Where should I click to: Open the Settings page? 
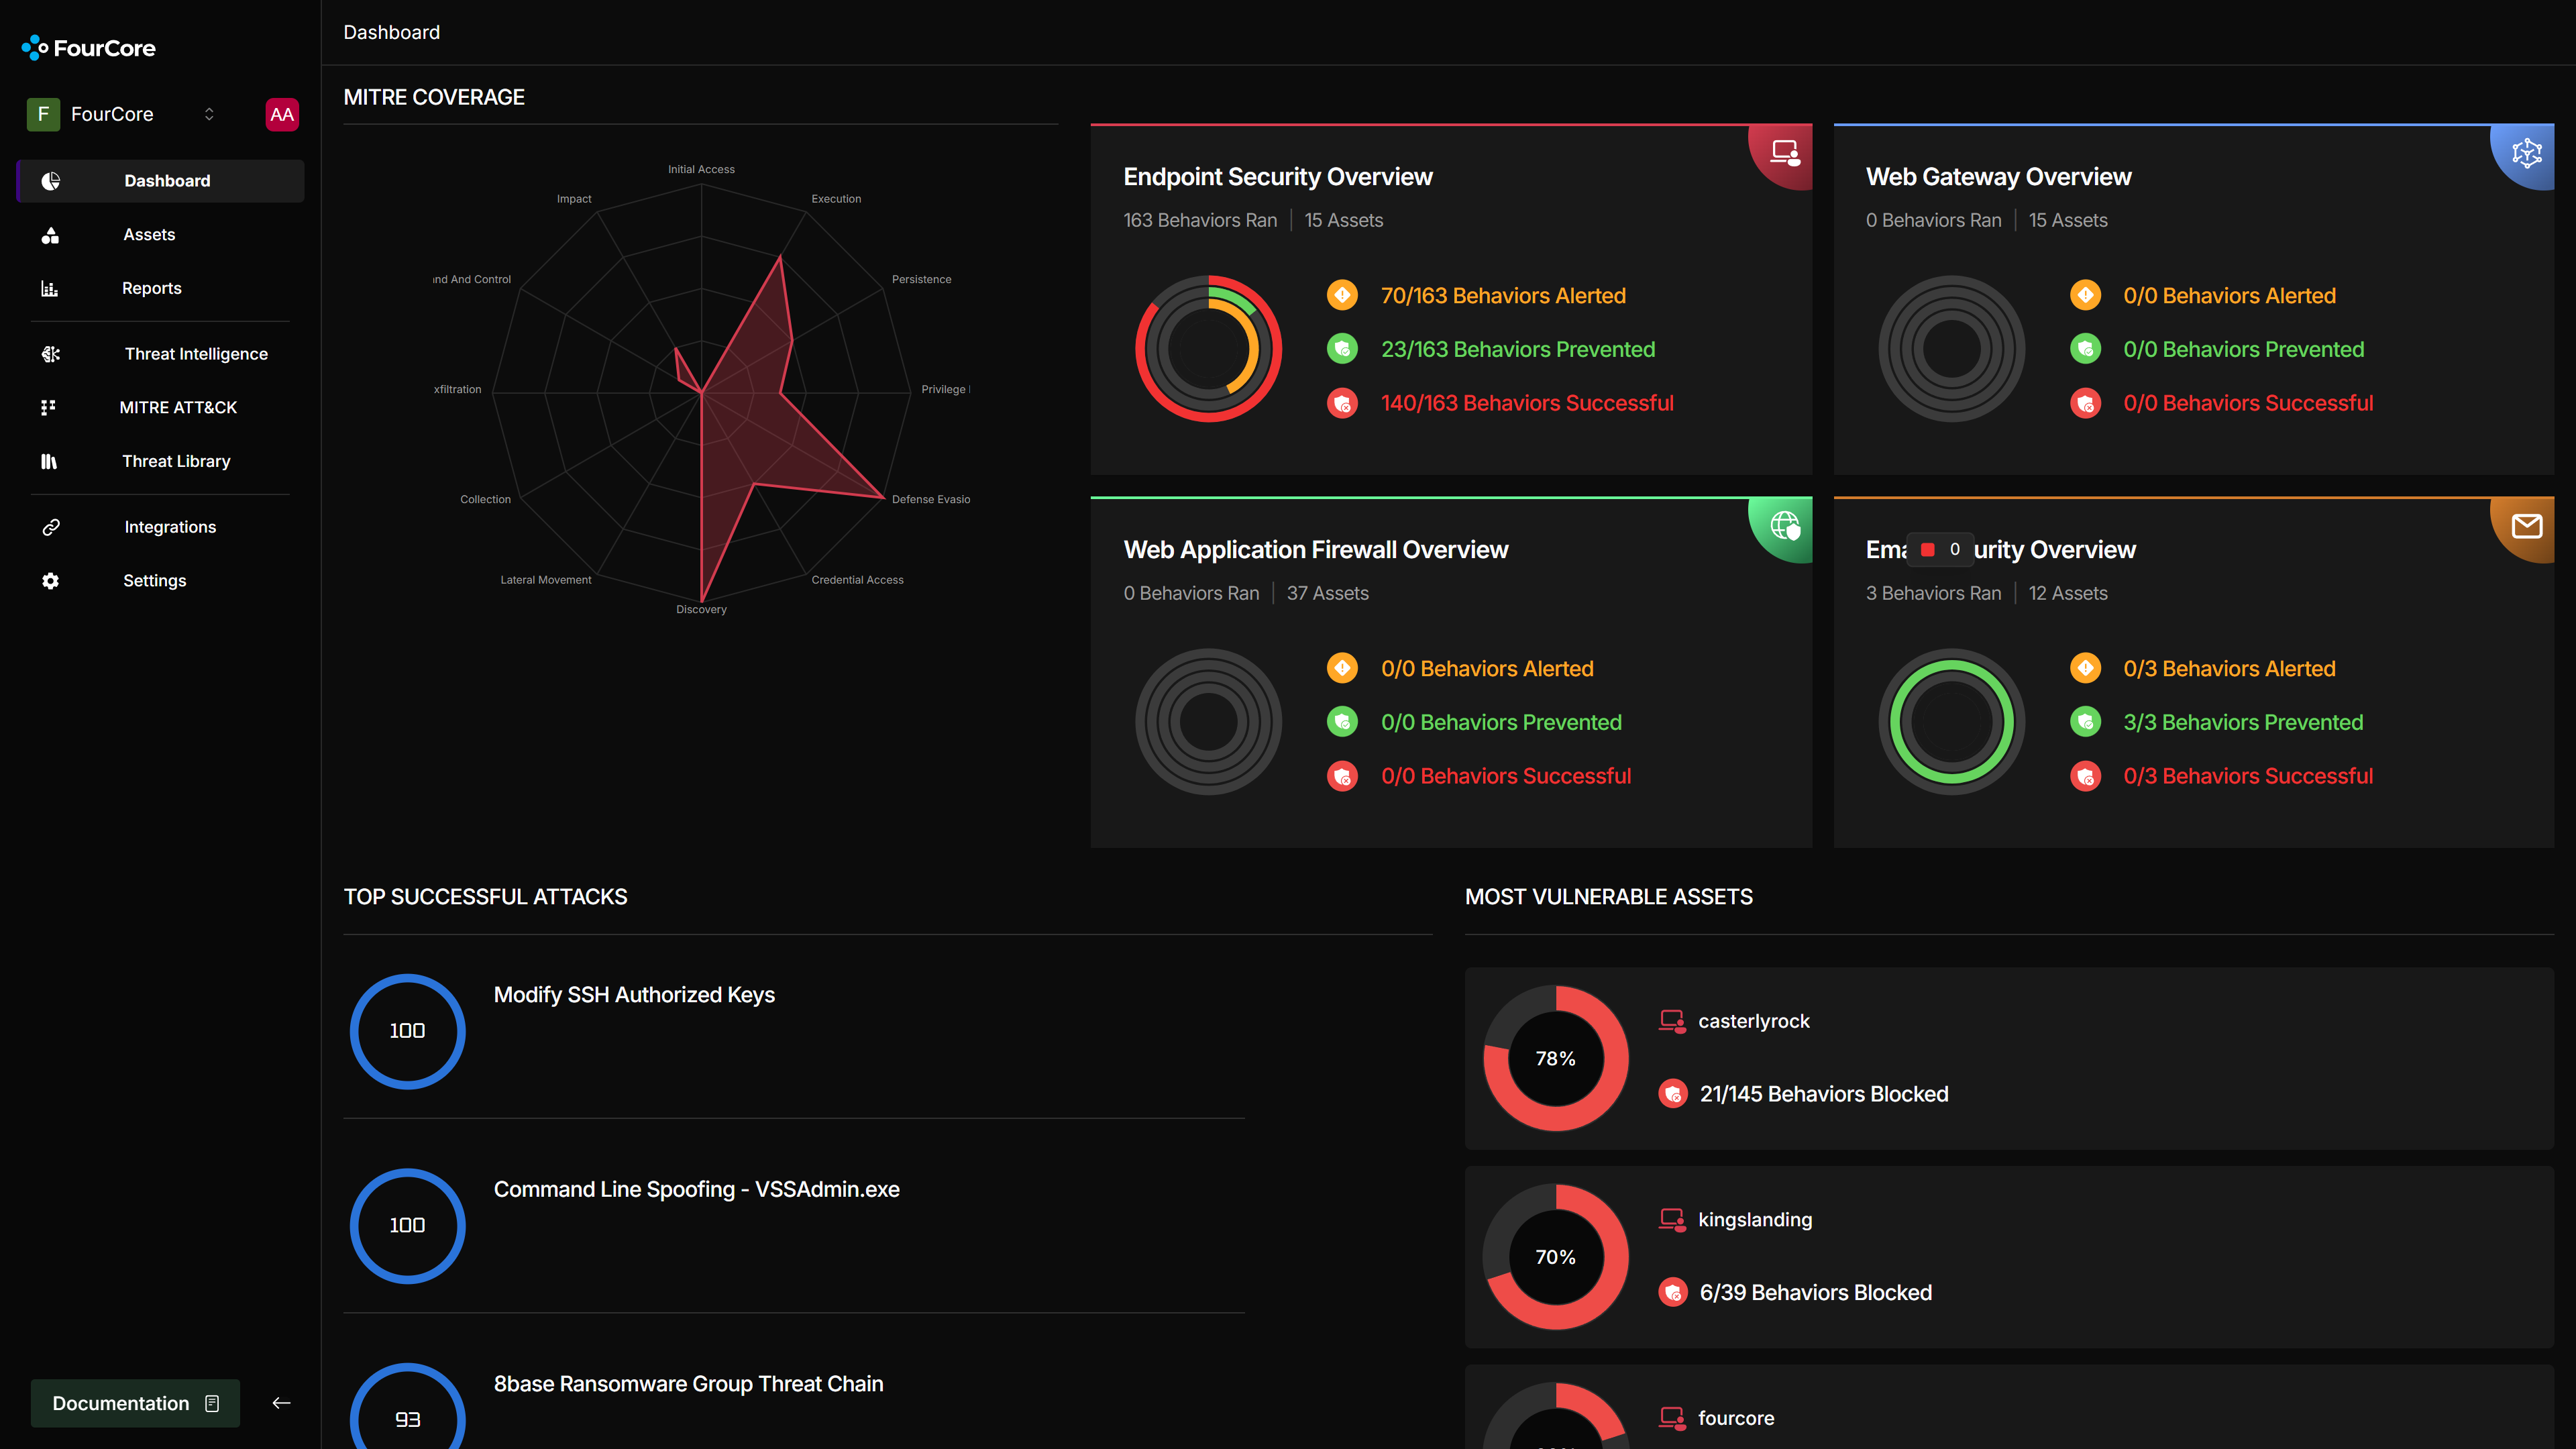click(154, 581)
